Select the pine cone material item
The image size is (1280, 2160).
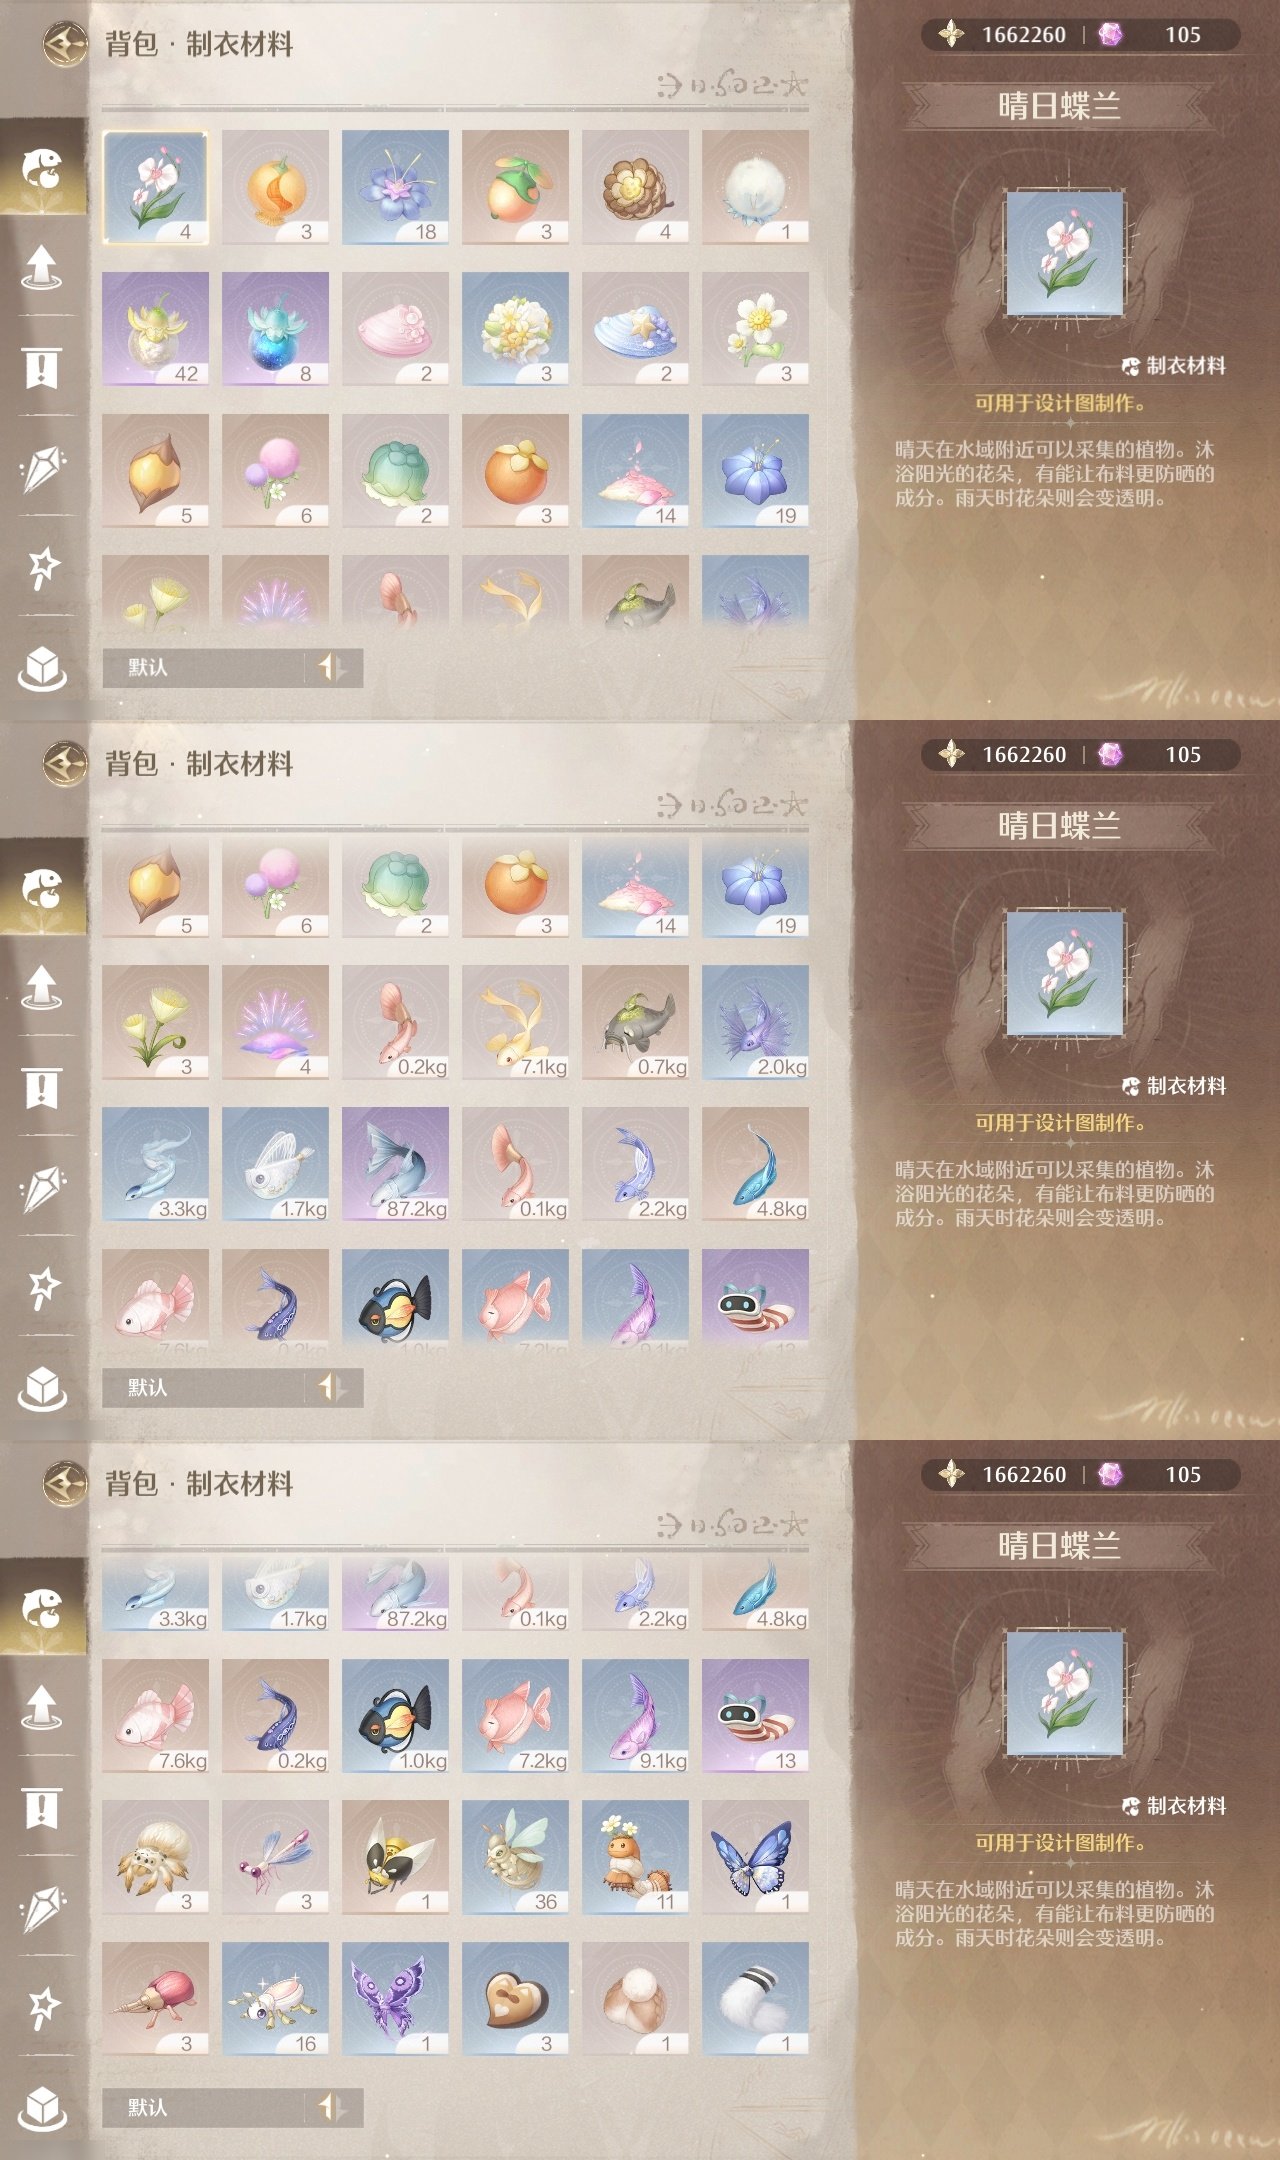coord(635,187)
